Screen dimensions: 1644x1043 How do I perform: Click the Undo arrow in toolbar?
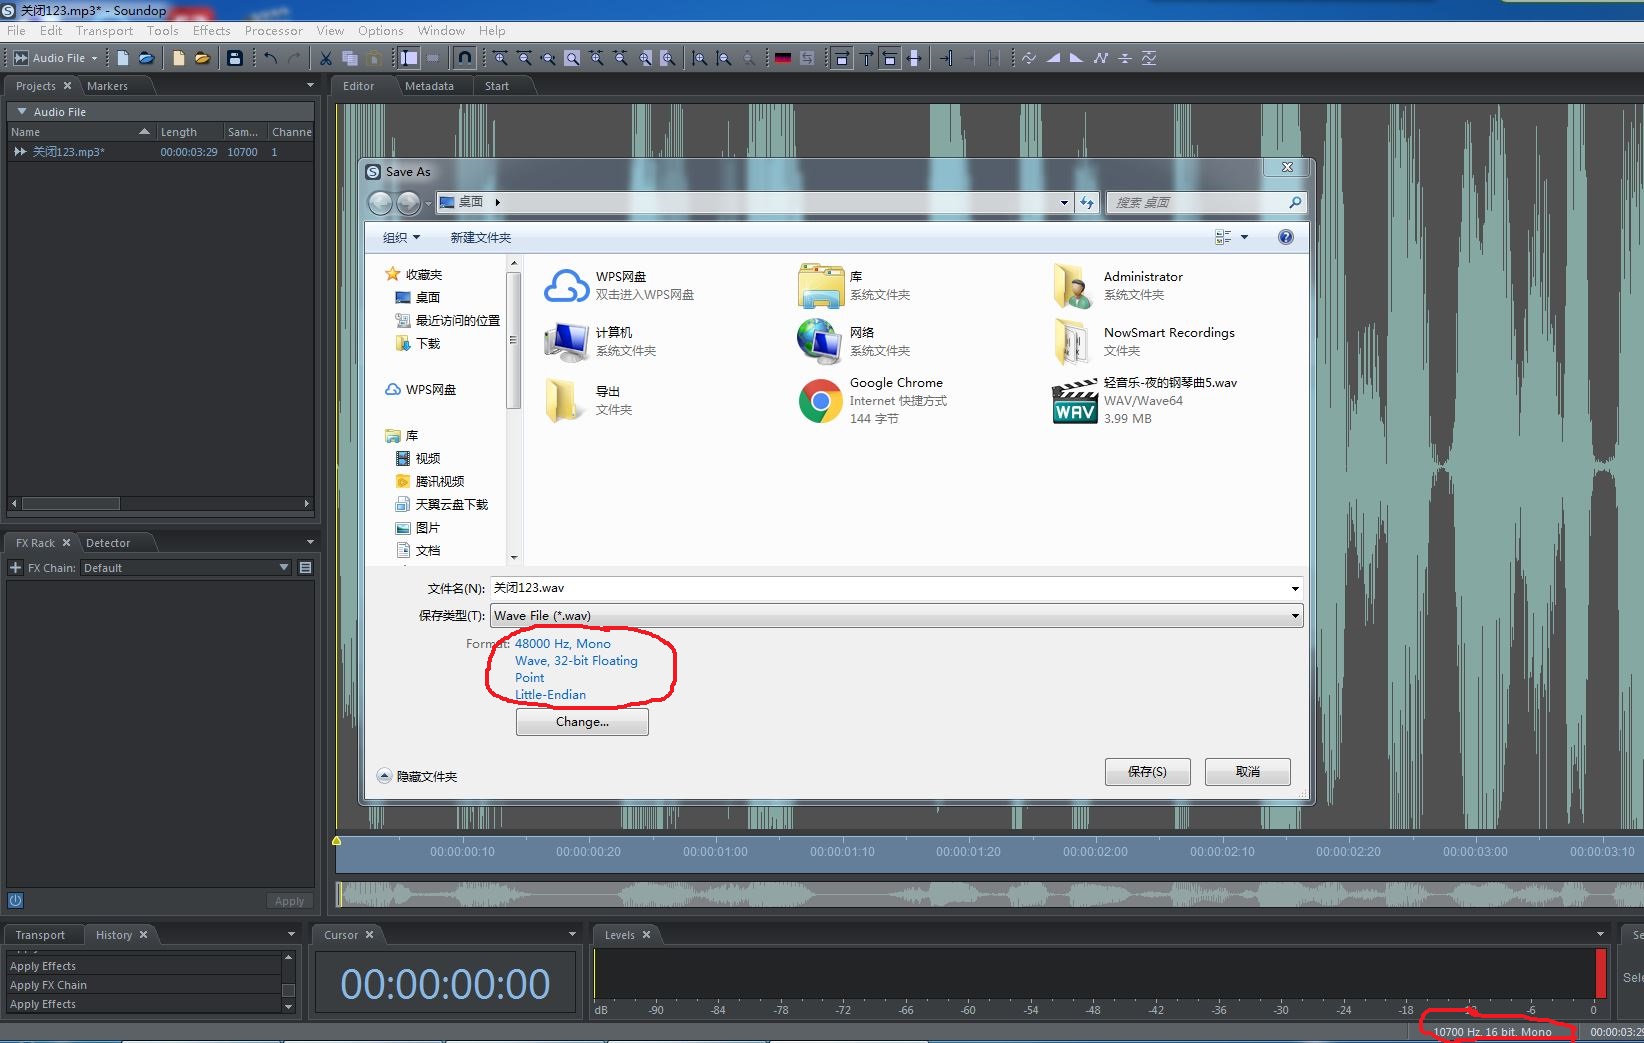coord(270,58)
